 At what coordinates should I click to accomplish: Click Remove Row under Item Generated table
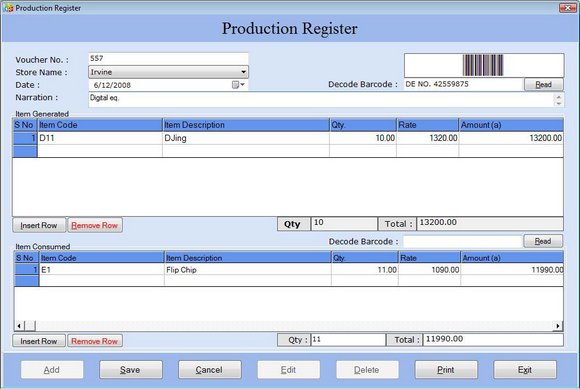95,225
